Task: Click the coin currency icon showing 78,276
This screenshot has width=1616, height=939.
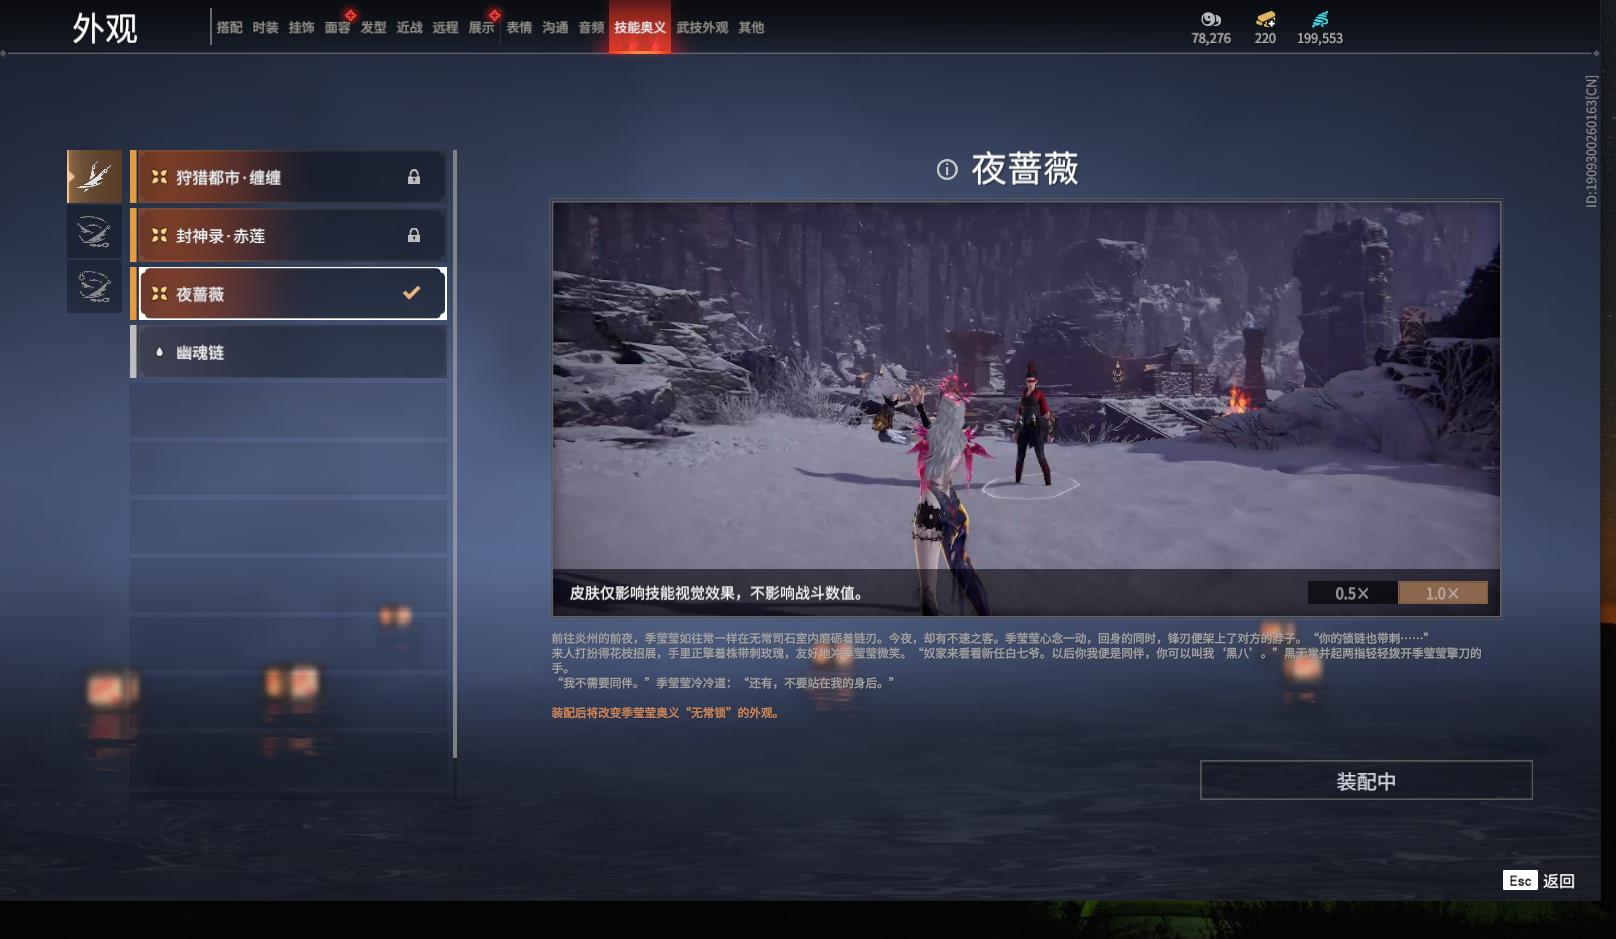Action: point(1211,17)
